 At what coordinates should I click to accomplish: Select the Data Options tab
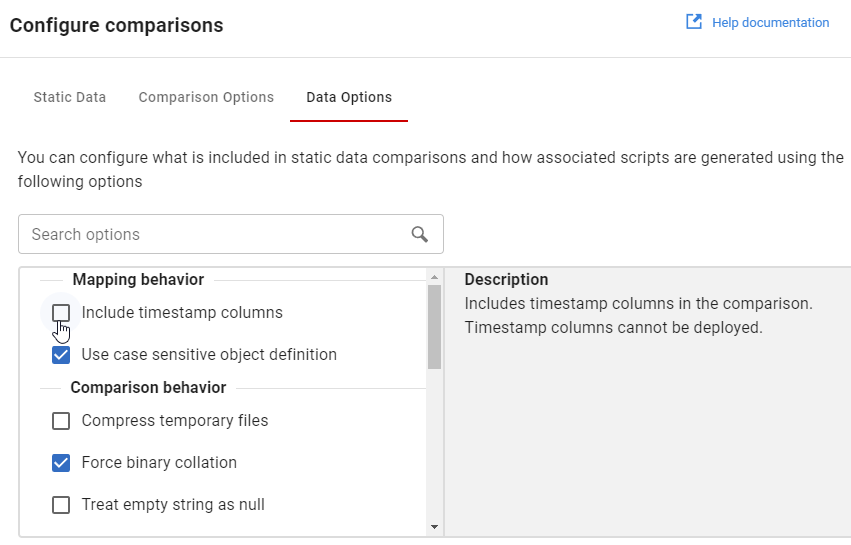[349, 97]
